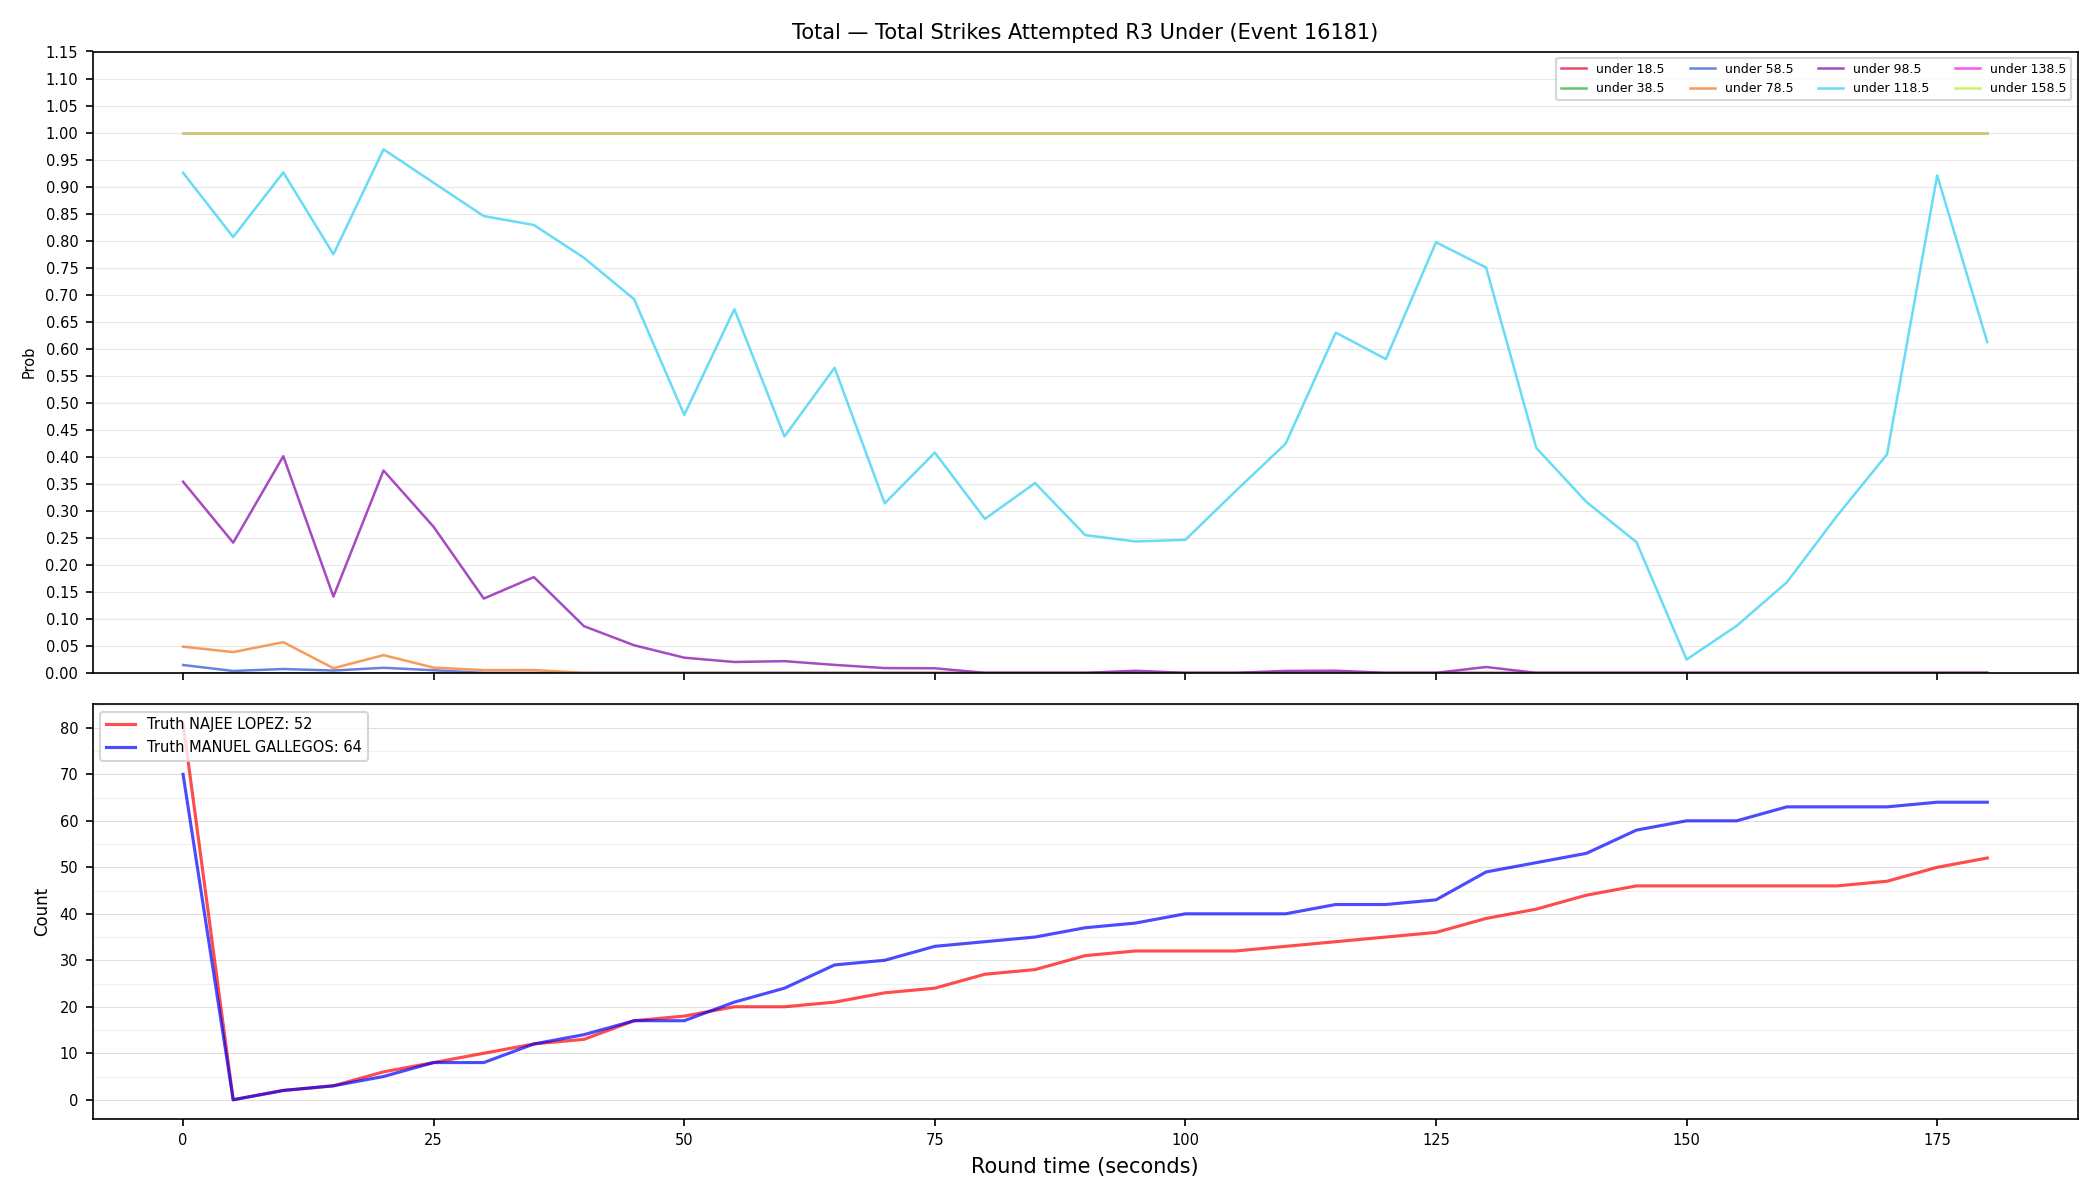Click the 0.50 tick on Prob axis
The image size is (2100, 1200).
[62, 403]
